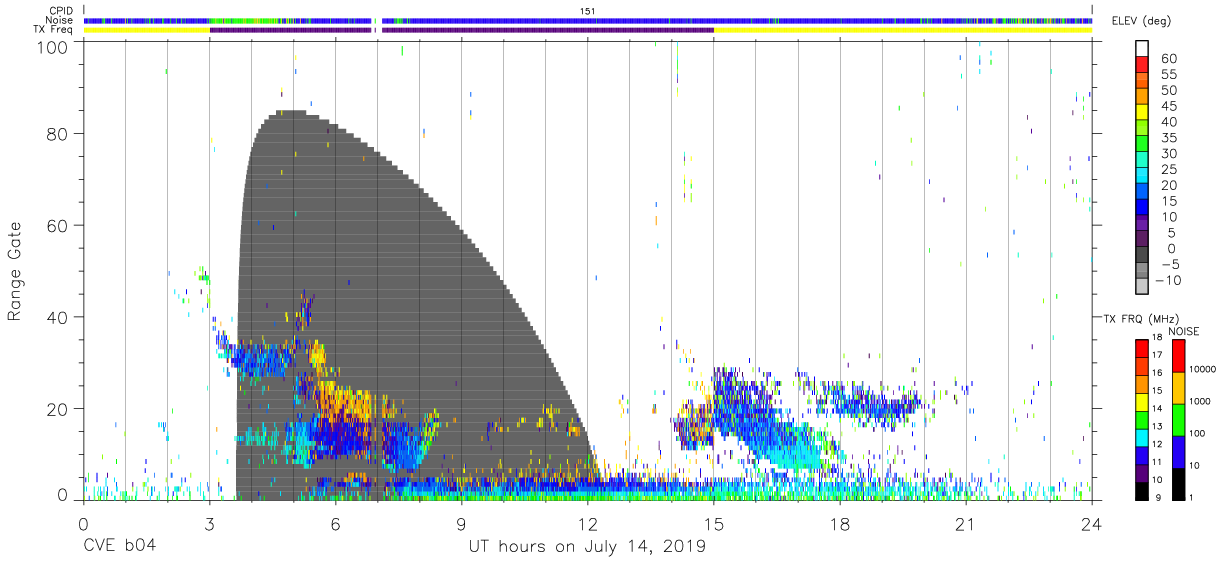Click the 6 tick on the UT hours axis
Image resolution: width=1228 pixels, height=567 pixels.
click(x=335, y=524)
